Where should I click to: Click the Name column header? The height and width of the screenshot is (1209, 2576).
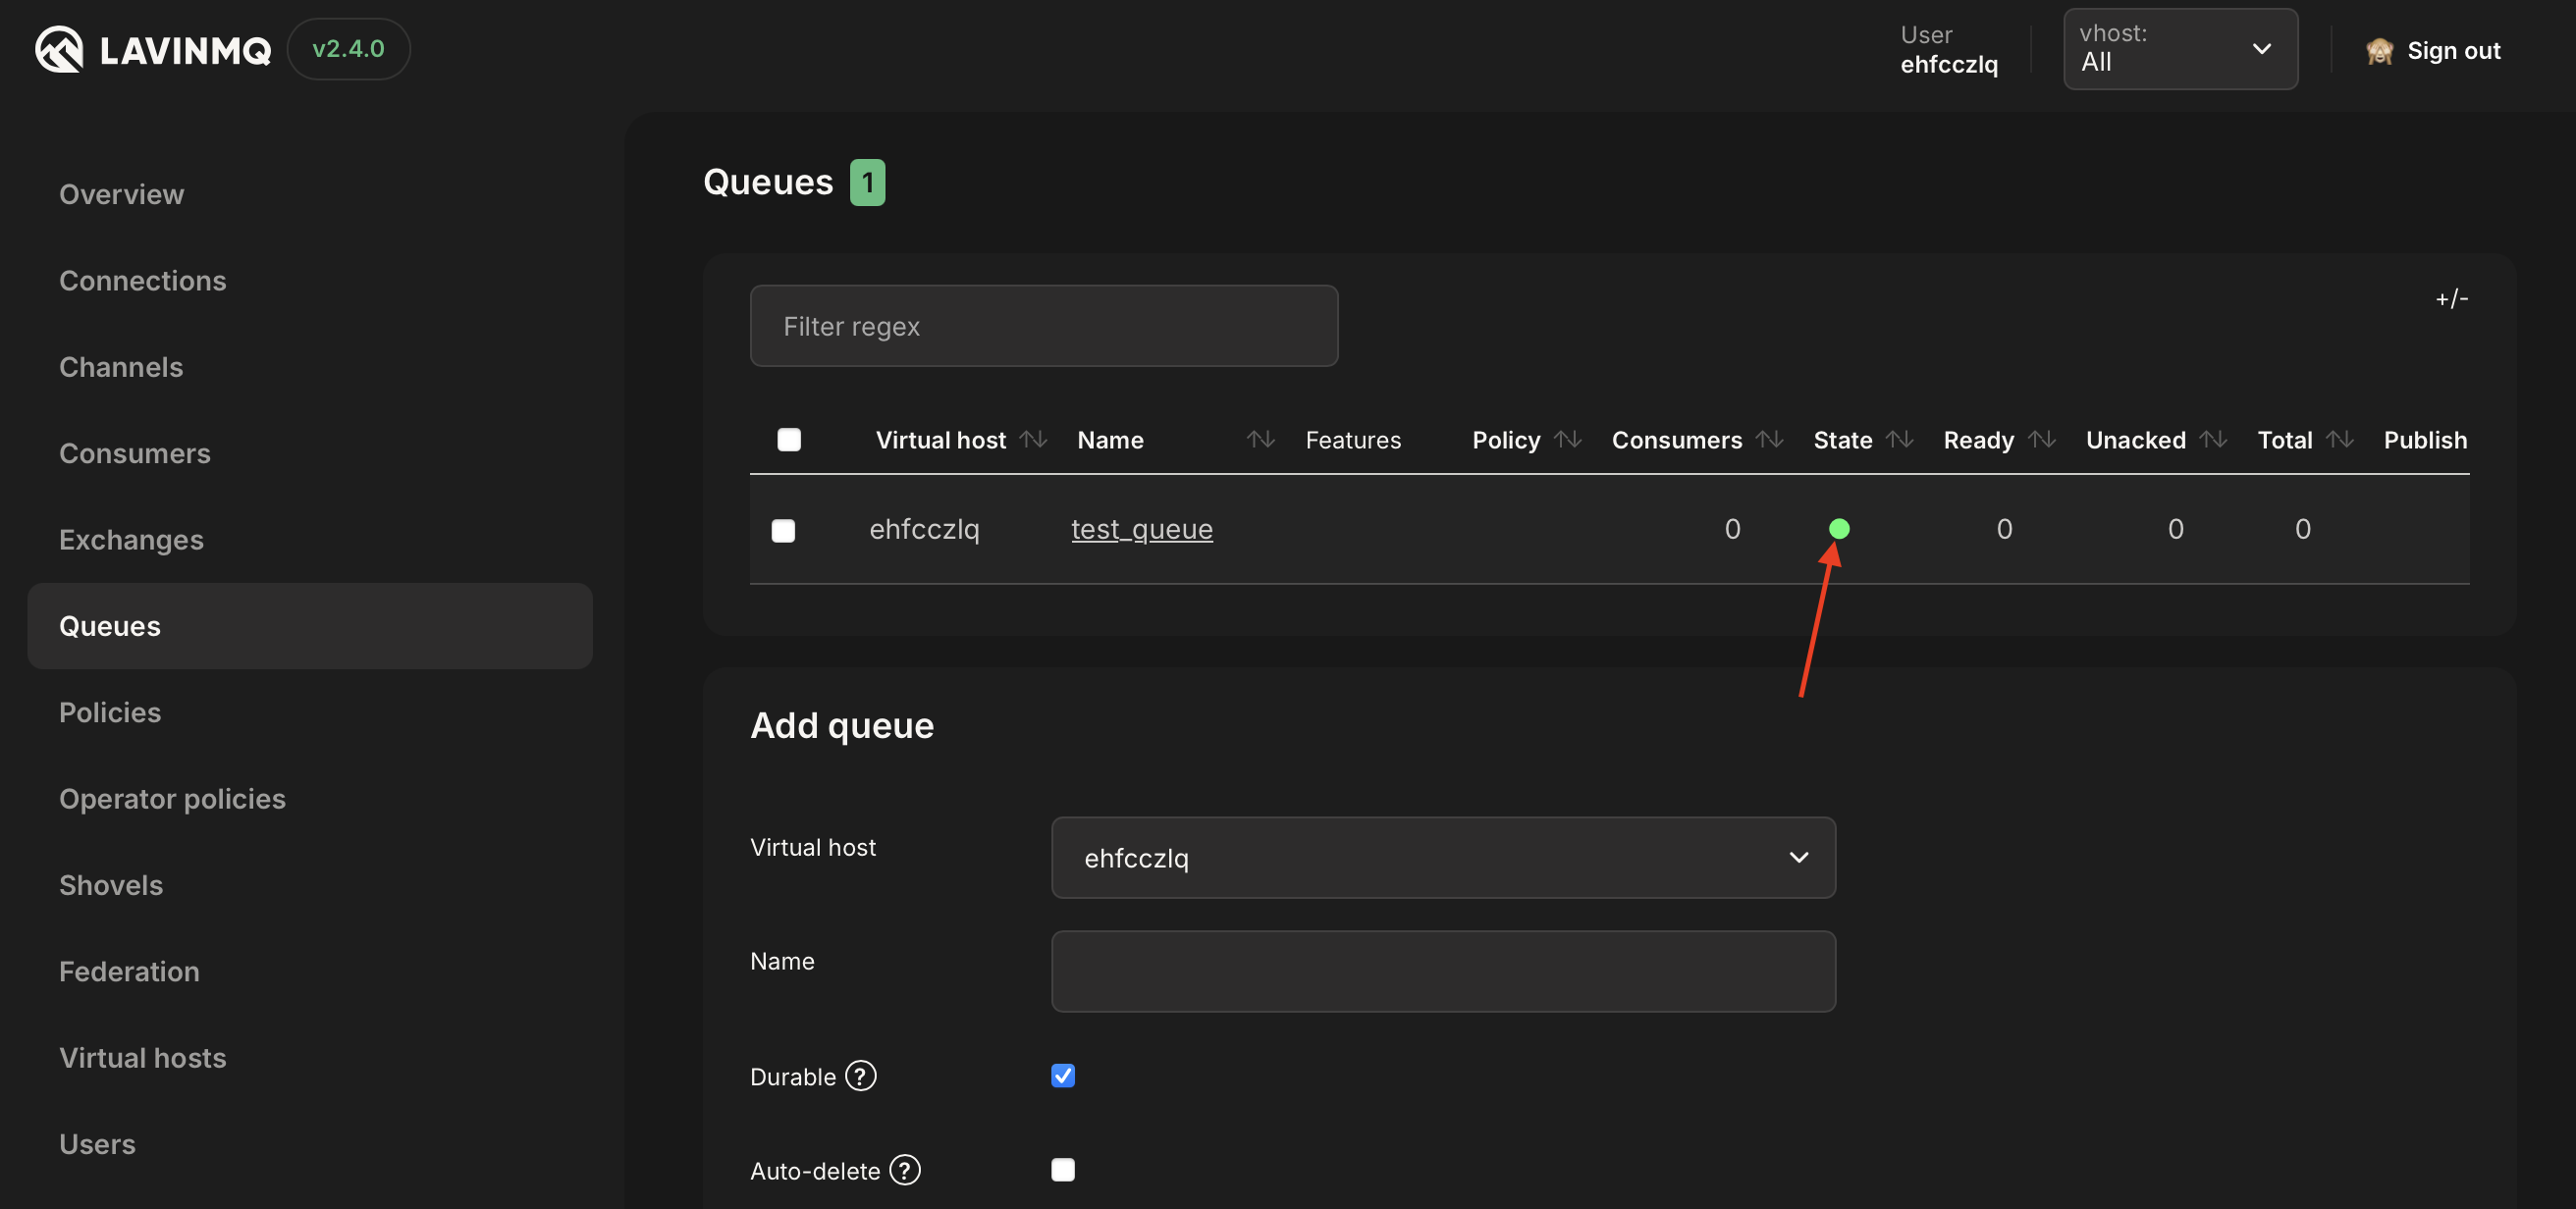coord(1110,440)
